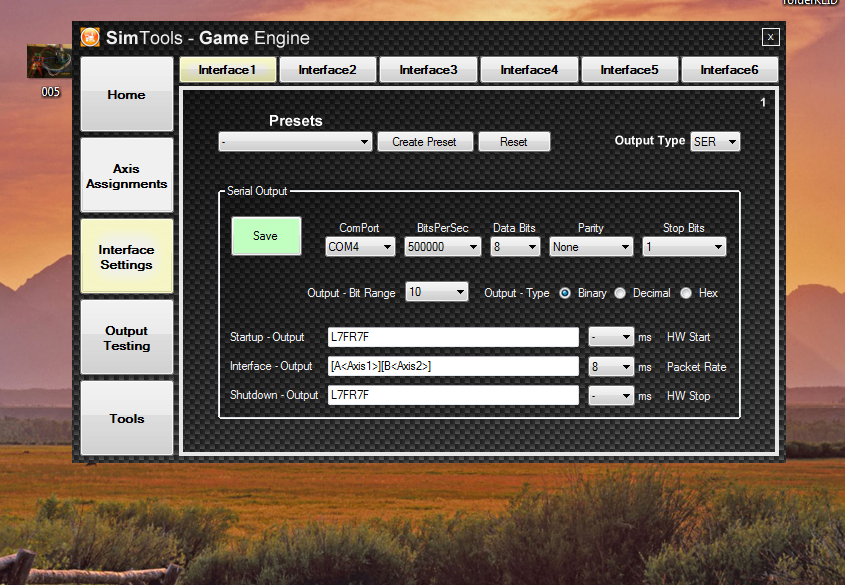Click the 'HW Stop' label

688,396
